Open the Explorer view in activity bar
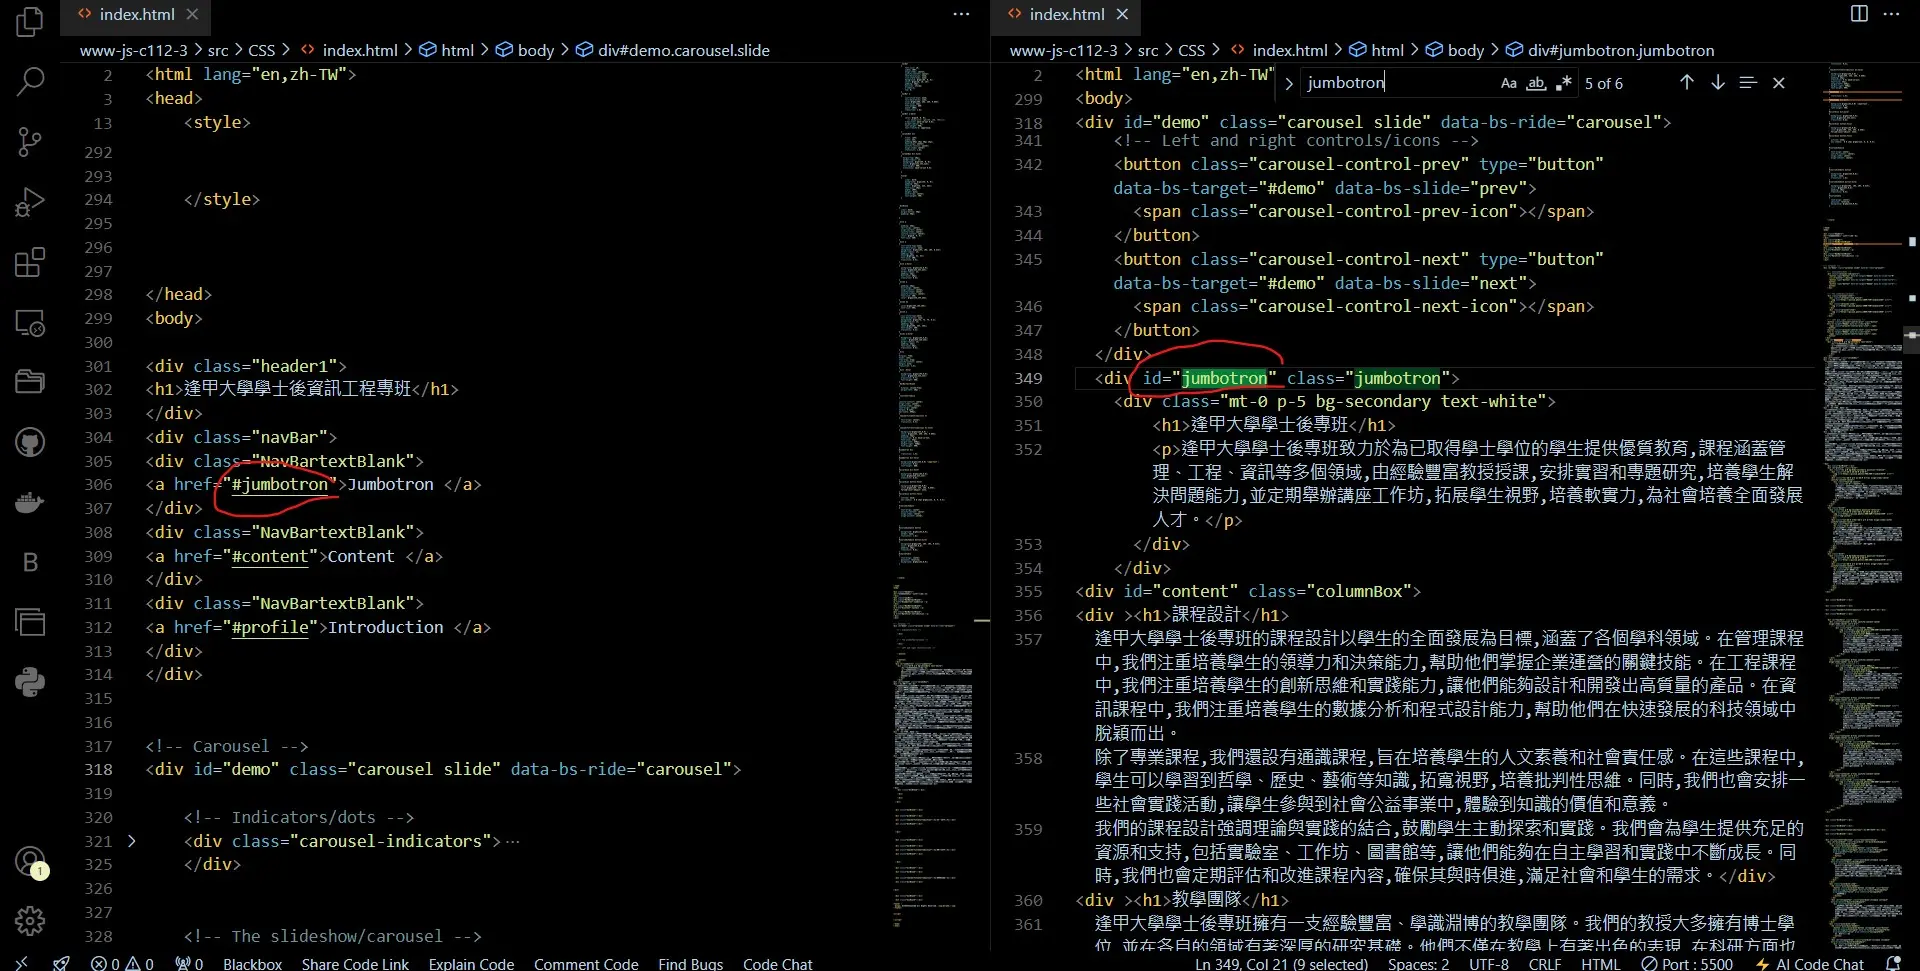This screenshot has height=971, width=1920. tap(30, 22)
